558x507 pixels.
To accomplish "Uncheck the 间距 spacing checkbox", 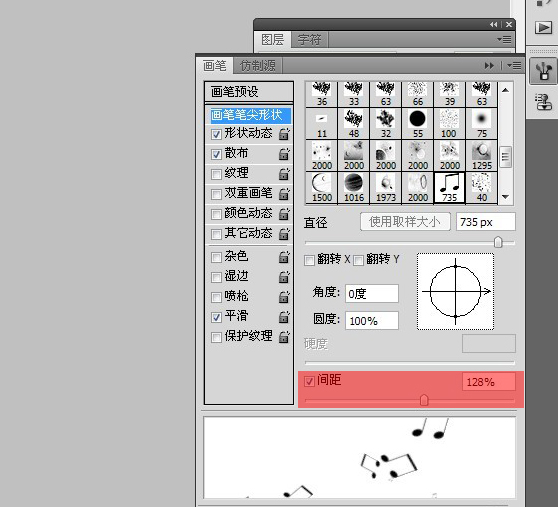I will click(x=309, y=381).
